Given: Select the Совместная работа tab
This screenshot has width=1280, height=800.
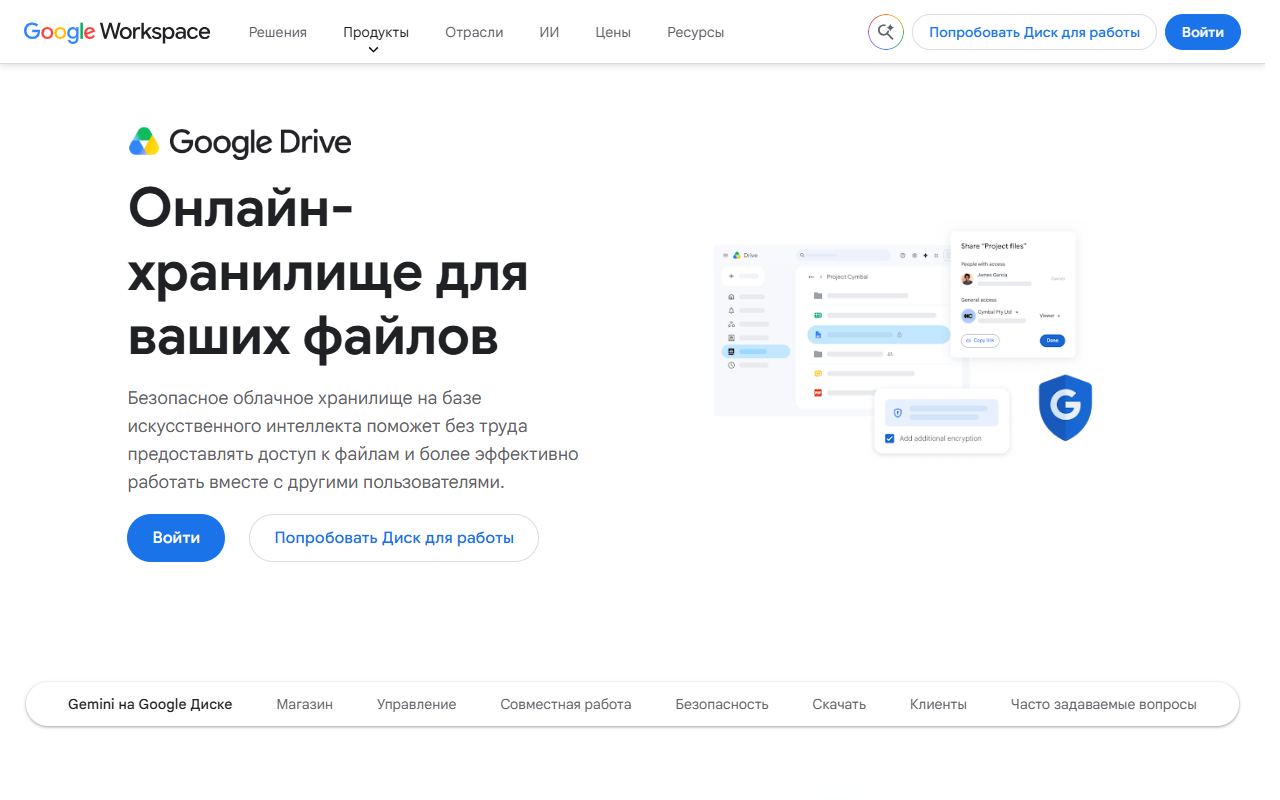Looking at the screenshot, I should coord(566,704).
